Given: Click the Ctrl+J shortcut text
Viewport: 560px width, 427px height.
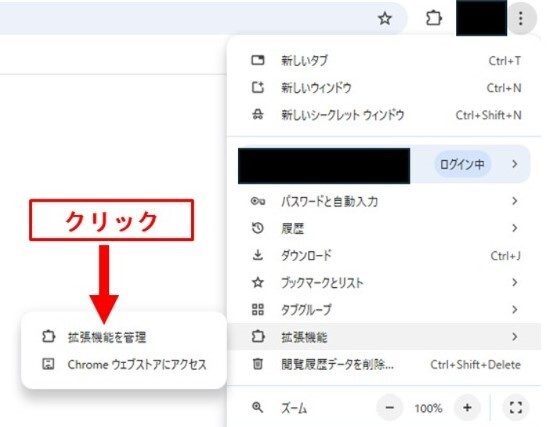Looking at the screenshot, I should tap(505, 256).
